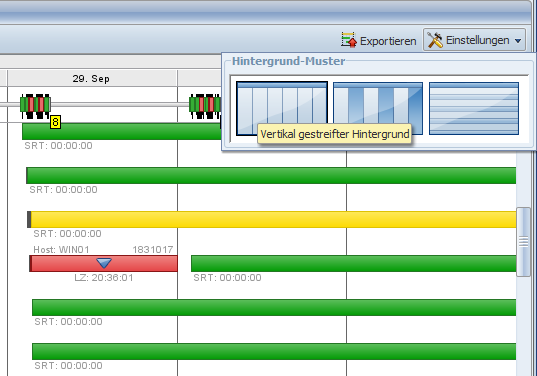Select the vertically striped background pattern
Image resolution: width=537 pixels, height=376 pixels.
pyautogui.click(x=282, y=108)
